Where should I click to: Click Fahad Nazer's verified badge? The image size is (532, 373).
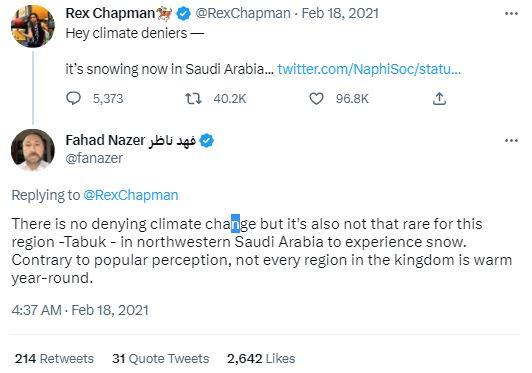pyautogui.click(x=207, y=141)
